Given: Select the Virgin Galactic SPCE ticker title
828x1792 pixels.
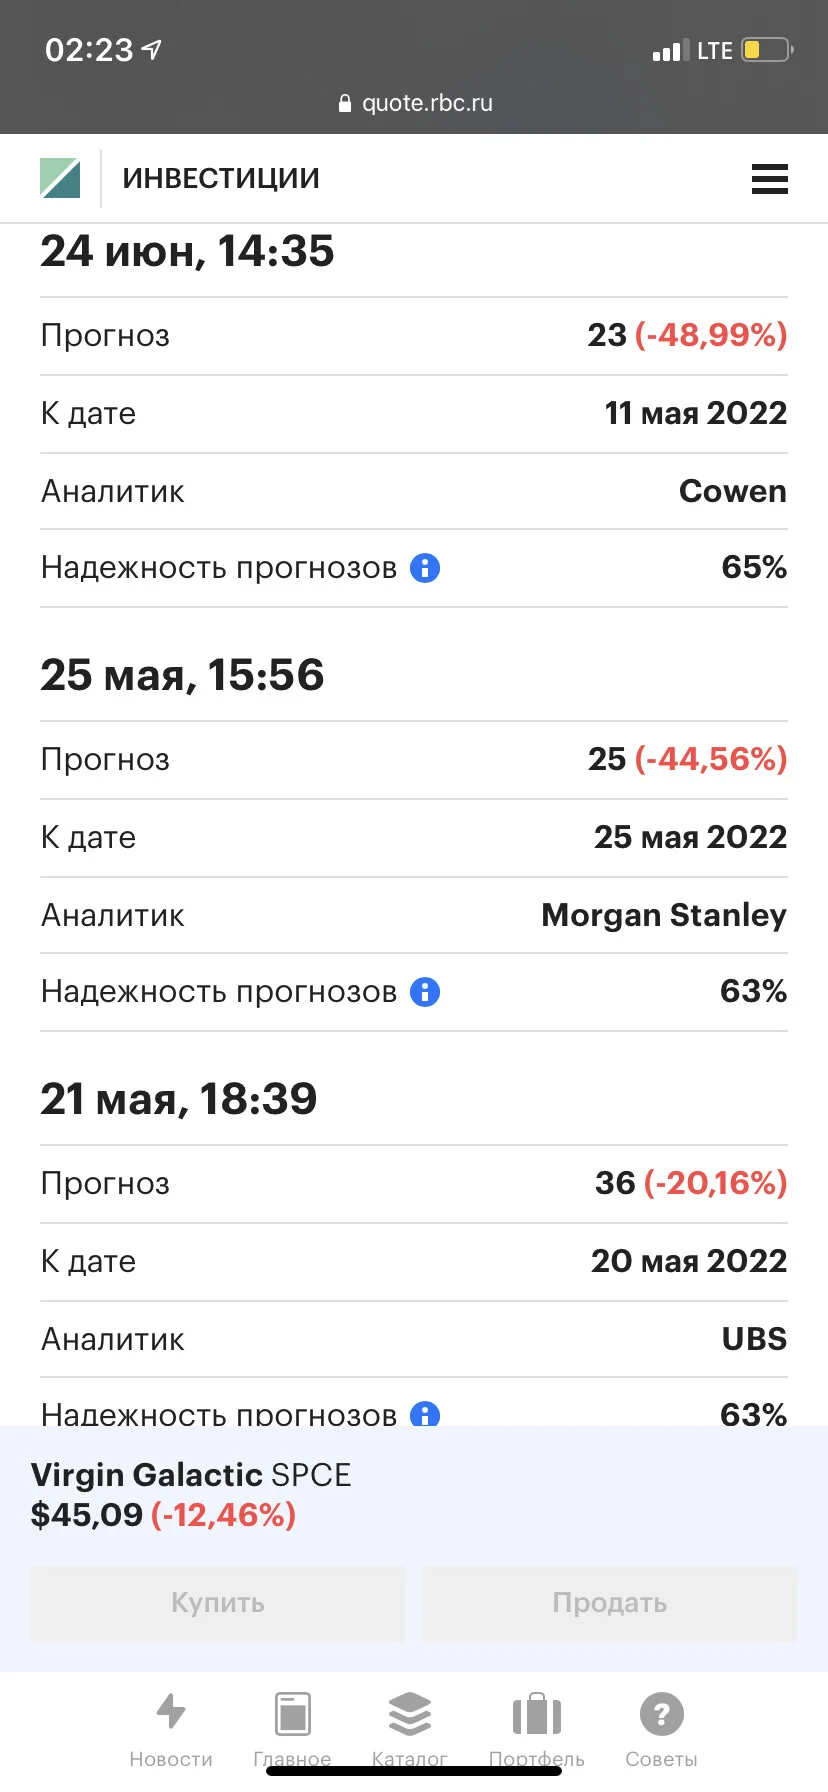Looking at the screenshot, I should point(191,1475).
